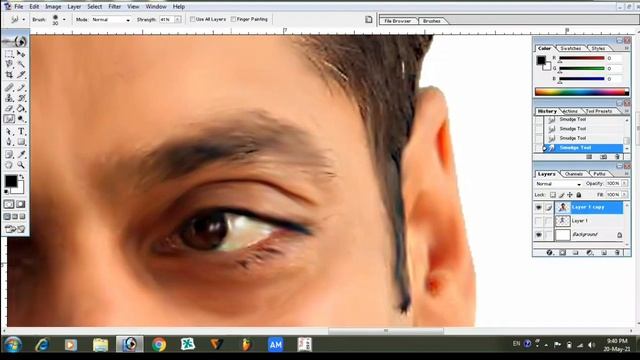Switch to the Actions tab
The width and height of the screenshot is (640, 360).
570,111
